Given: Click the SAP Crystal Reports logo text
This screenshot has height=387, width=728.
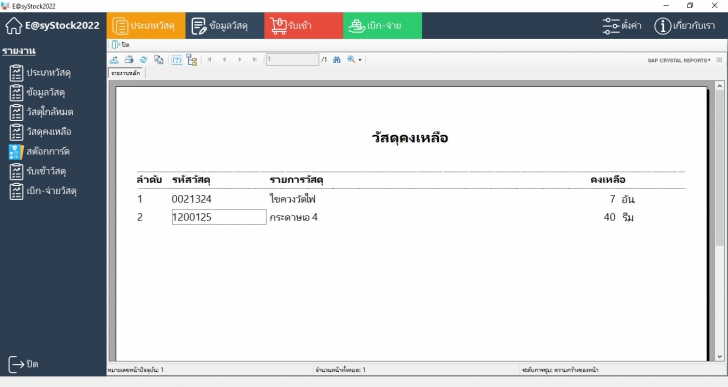Looking at the screenshot, I should pyautogui.click(x=679, y=60).
